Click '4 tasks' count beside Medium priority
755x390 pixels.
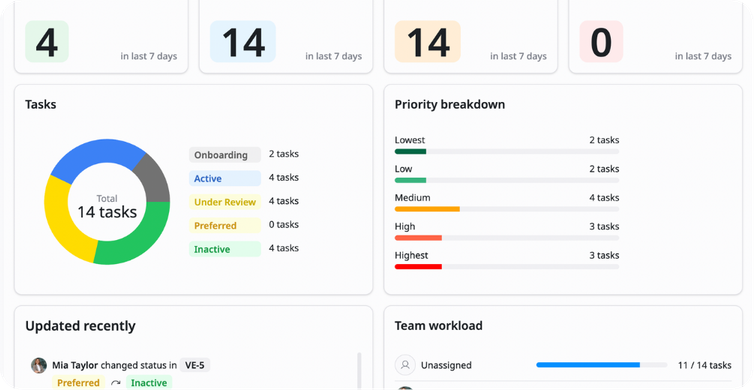[x=604, y=197]
